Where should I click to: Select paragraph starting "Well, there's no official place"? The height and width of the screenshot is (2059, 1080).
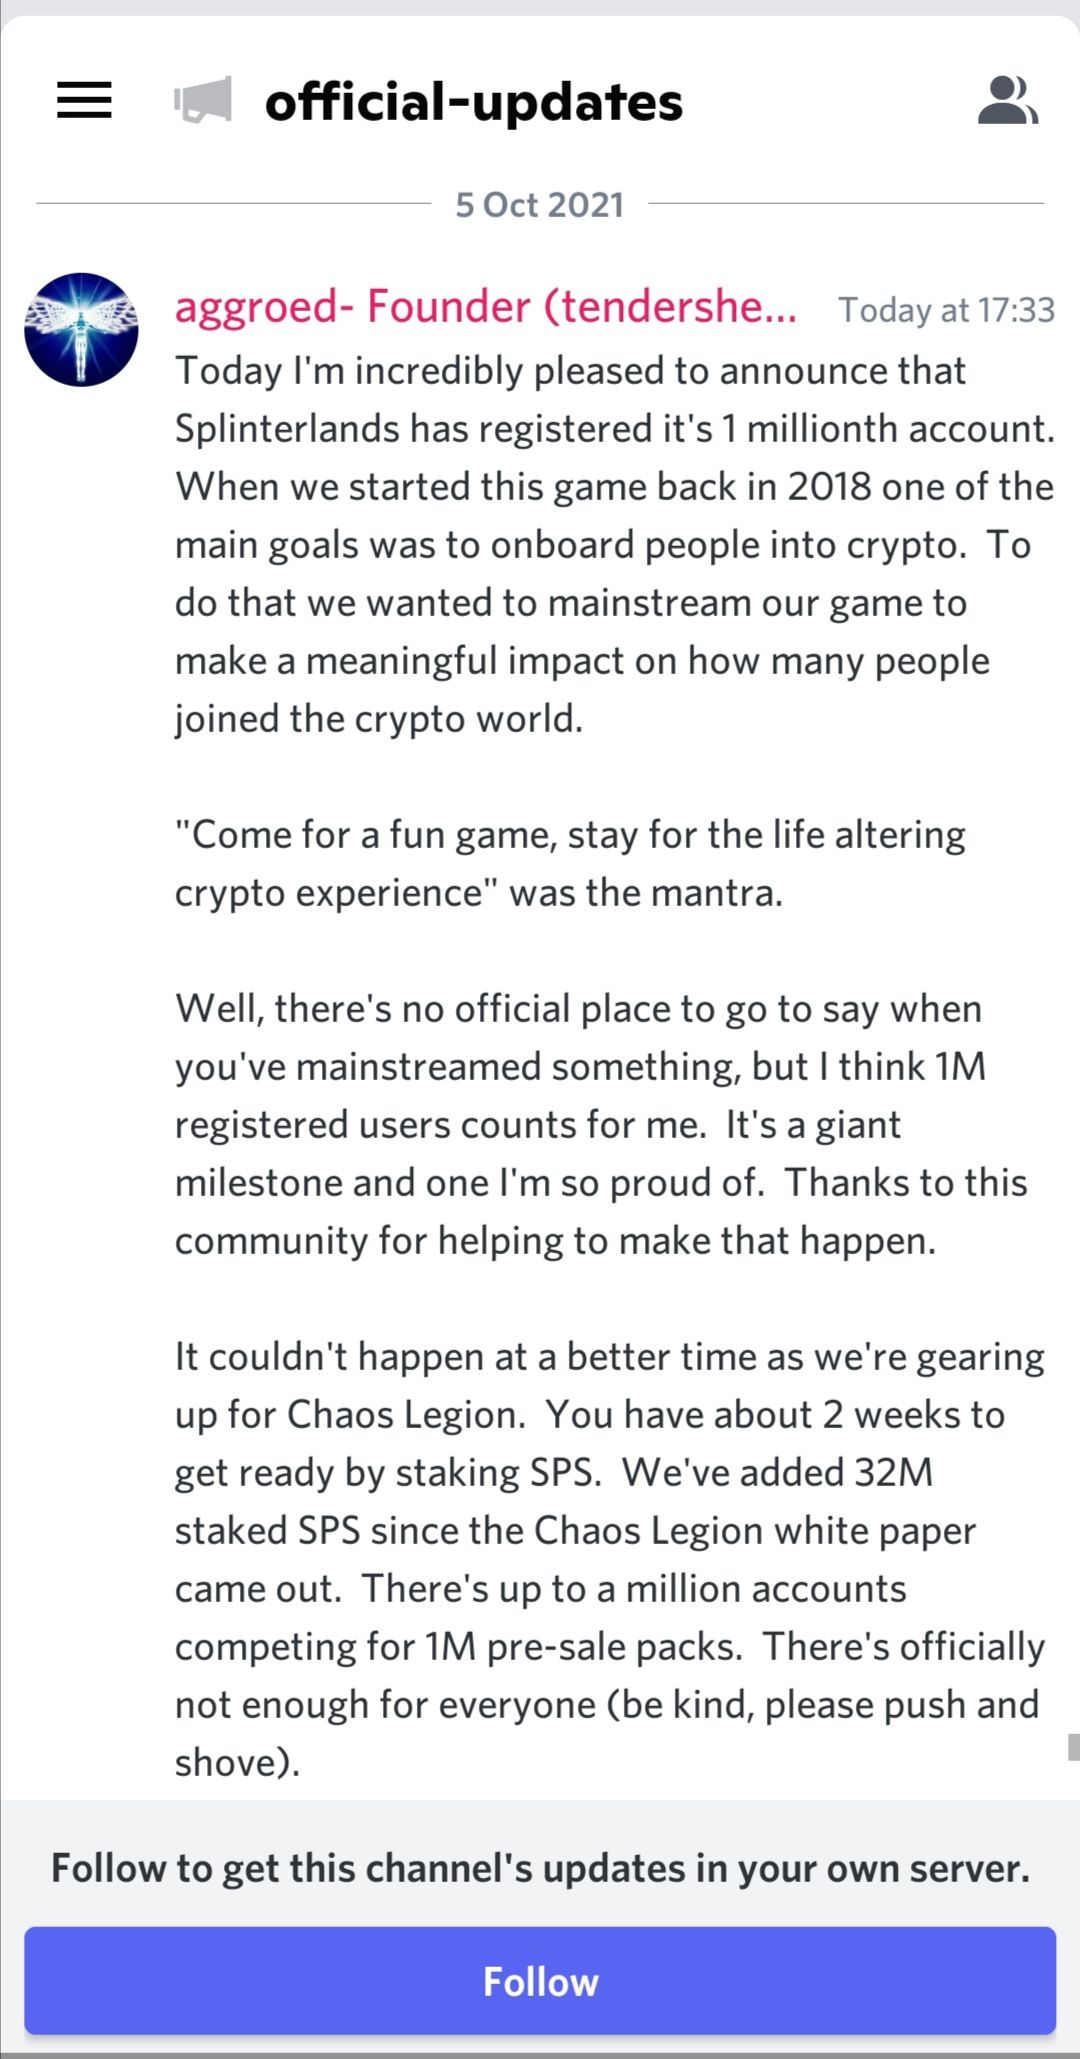pos(600,1125)
